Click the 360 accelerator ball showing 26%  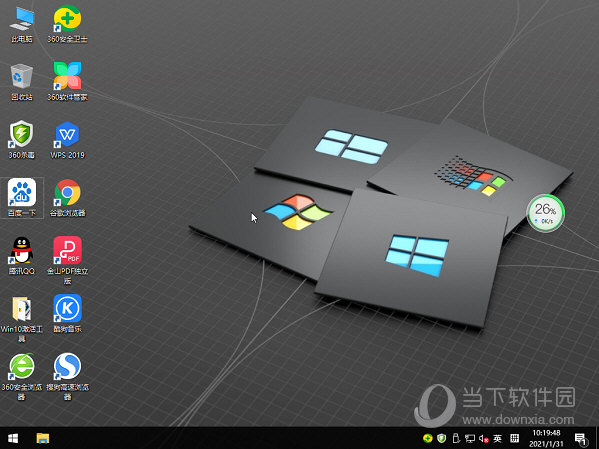(x=545, y=213)
